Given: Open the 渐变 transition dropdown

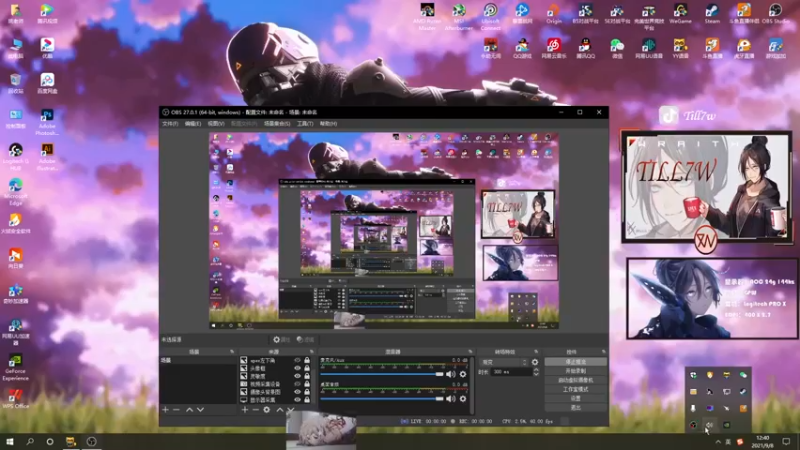Looking at the screenshot, I should [504, 362].
